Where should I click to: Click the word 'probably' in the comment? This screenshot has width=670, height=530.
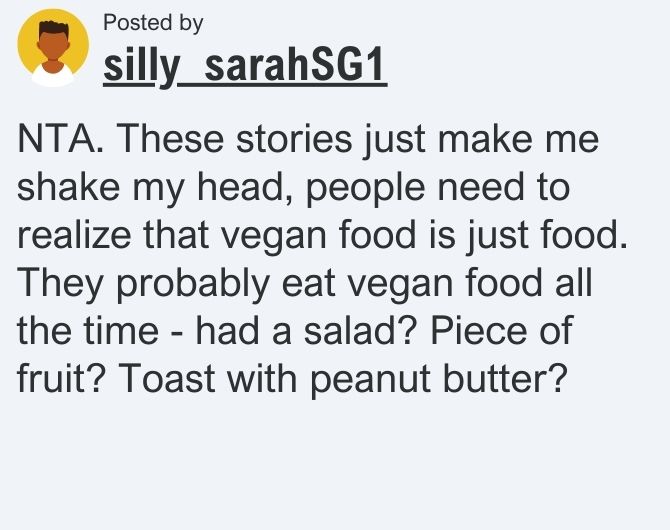point(193,284)
